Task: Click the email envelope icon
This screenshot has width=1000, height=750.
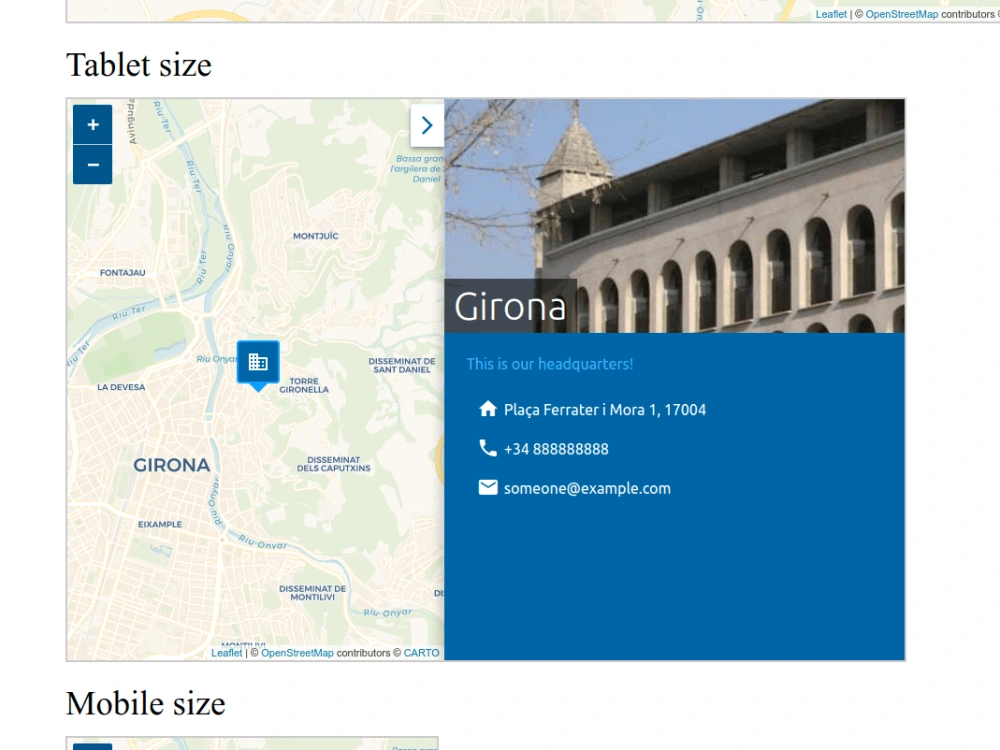Action: click(x=488, y=488)
